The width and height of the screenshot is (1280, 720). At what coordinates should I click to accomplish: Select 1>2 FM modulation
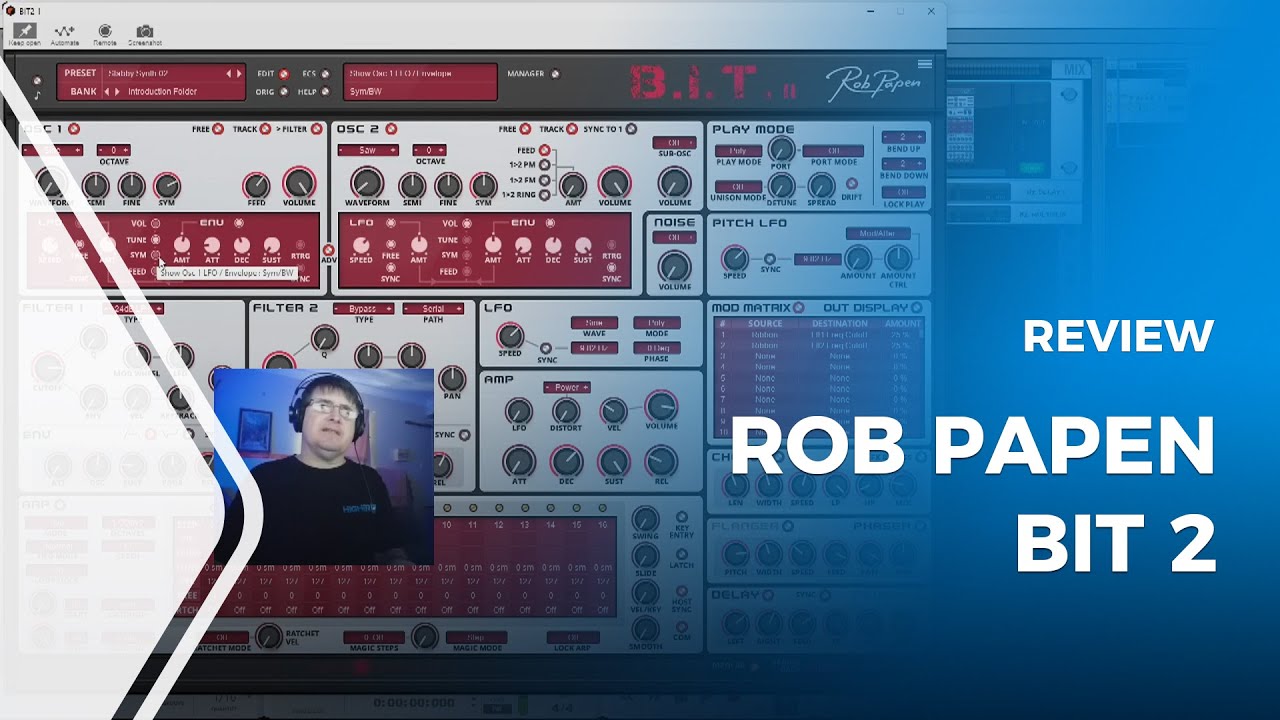pos(545,180)
